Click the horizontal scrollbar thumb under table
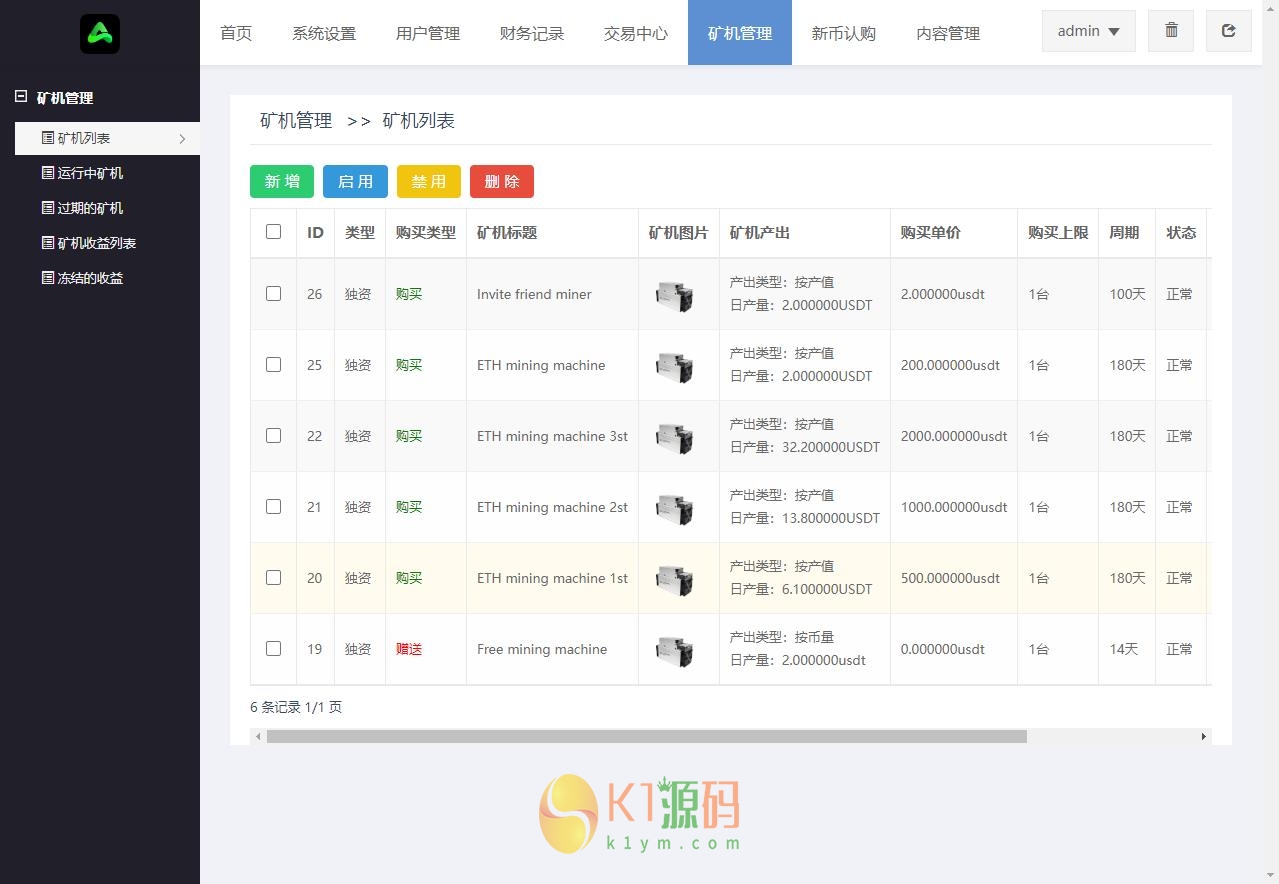Screen dimensions: 1279x884 pos(646,737)
